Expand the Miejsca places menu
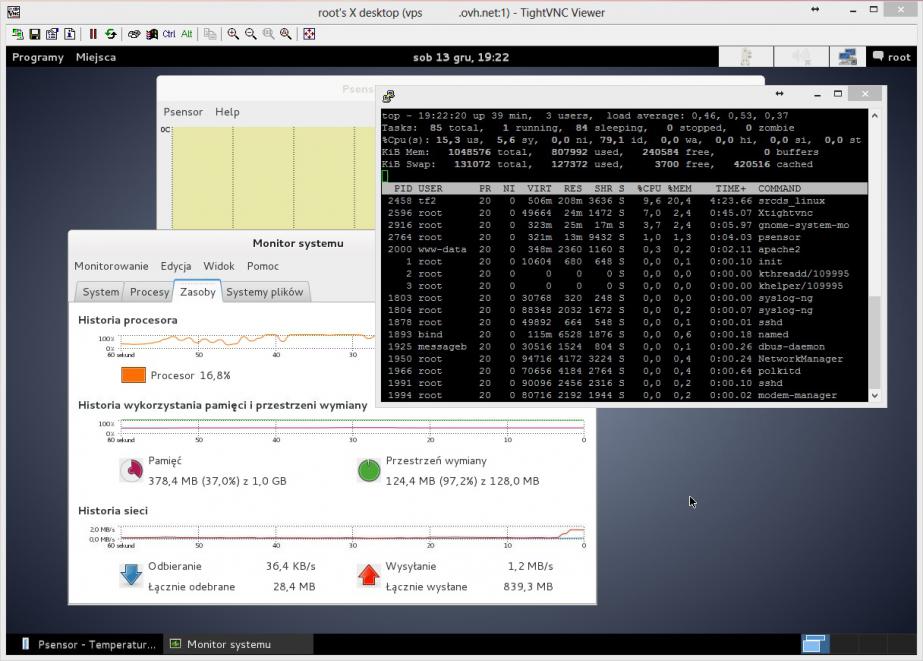 96,57
